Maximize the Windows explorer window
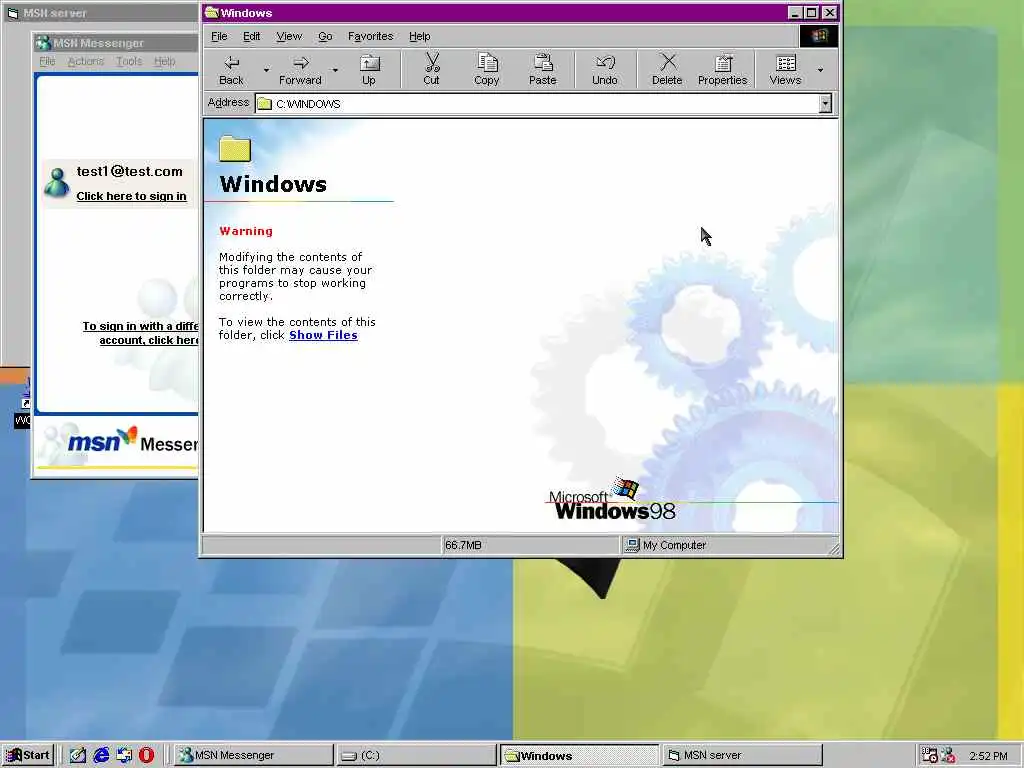The width and height of the screenshot is (1024, 768). point(811,12)
